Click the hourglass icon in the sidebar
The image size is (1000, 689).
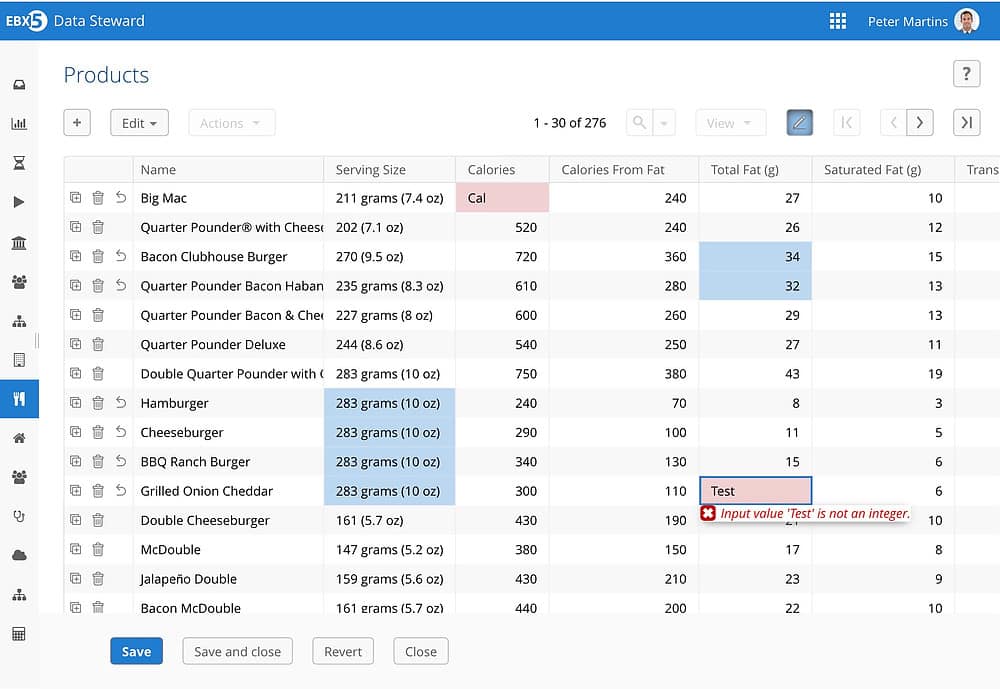[19, 163]
